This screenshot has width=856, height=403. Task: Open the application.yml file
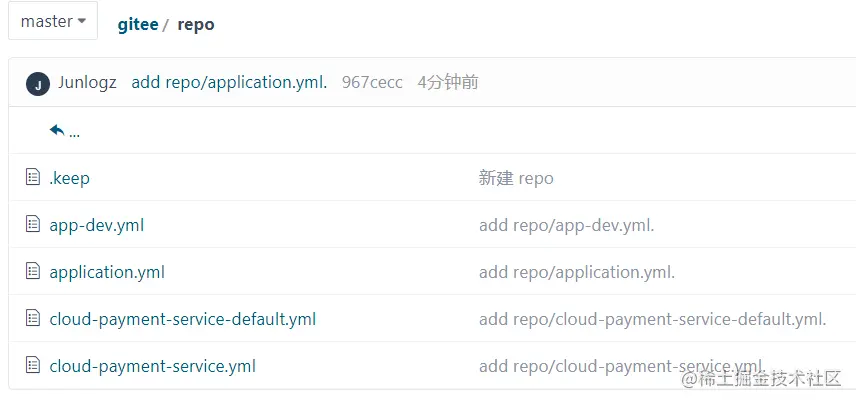[x=107, y=272]
